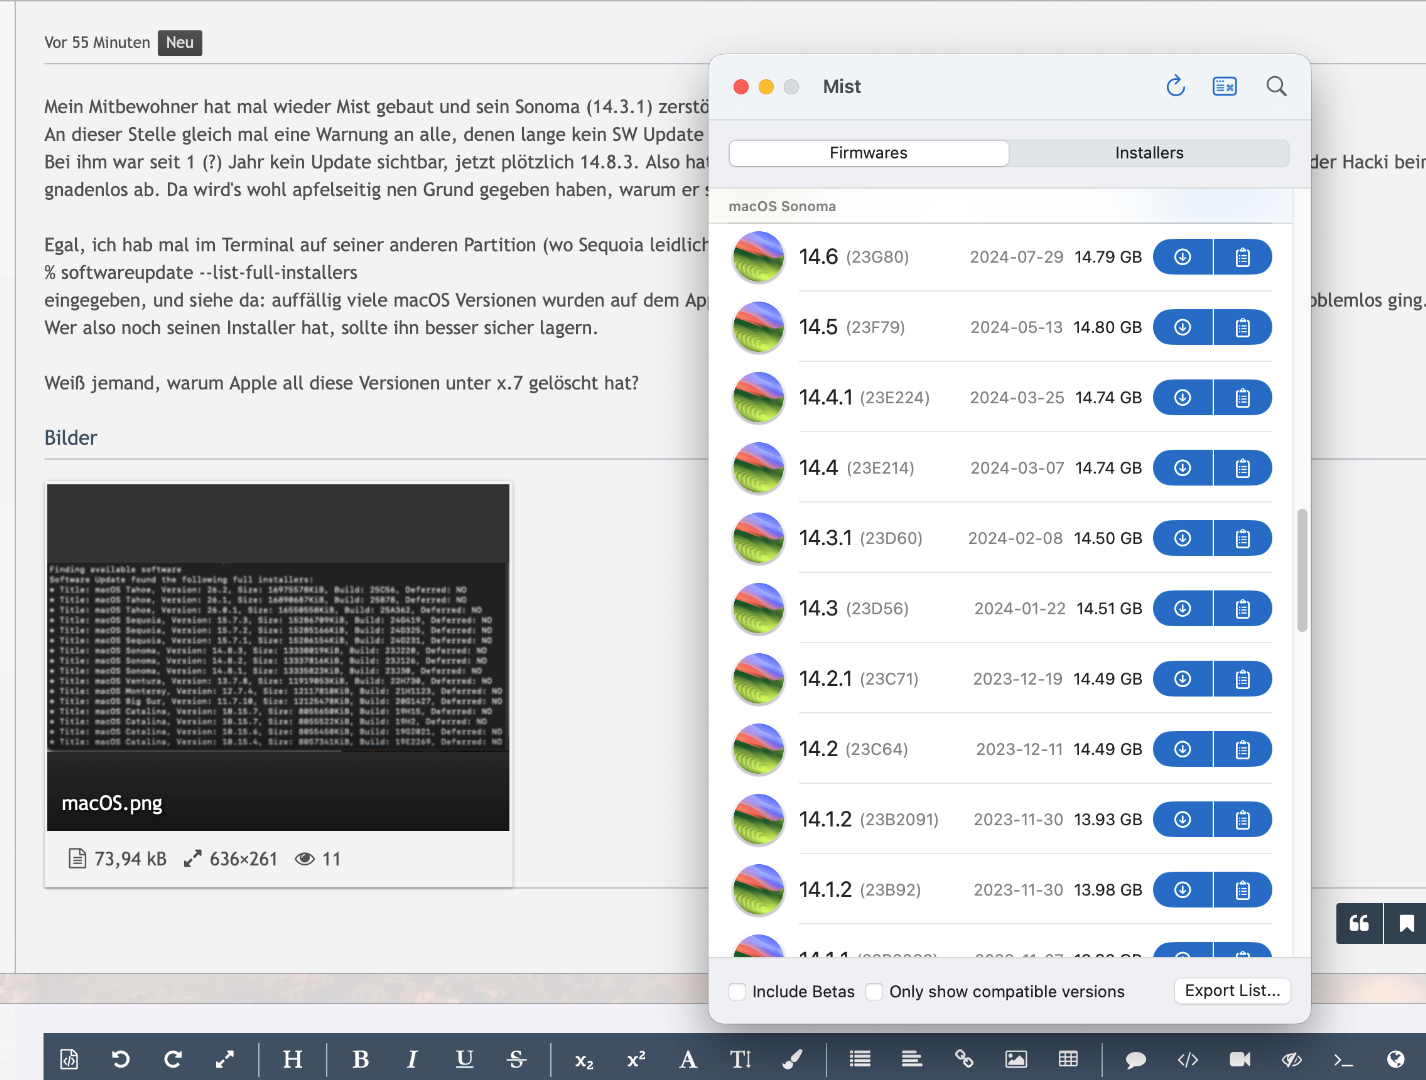
Task: Insert a hyperlink in the editor
Action: click(x=964, y=1059)
